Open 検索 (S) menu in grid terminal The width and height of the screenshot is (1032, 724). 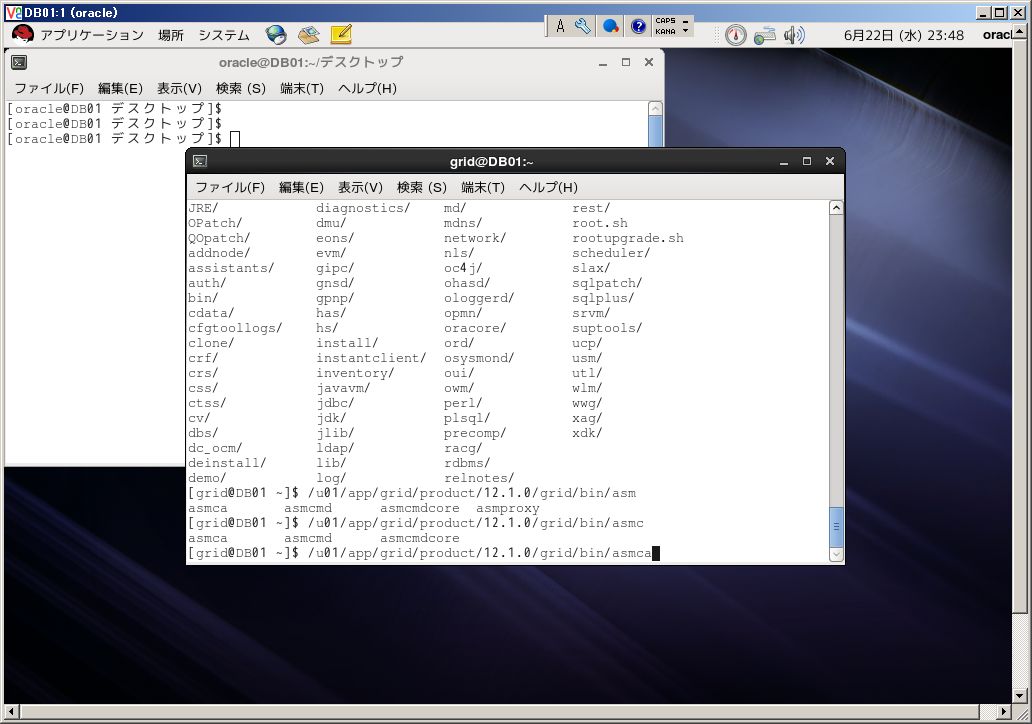coord(421,188)
